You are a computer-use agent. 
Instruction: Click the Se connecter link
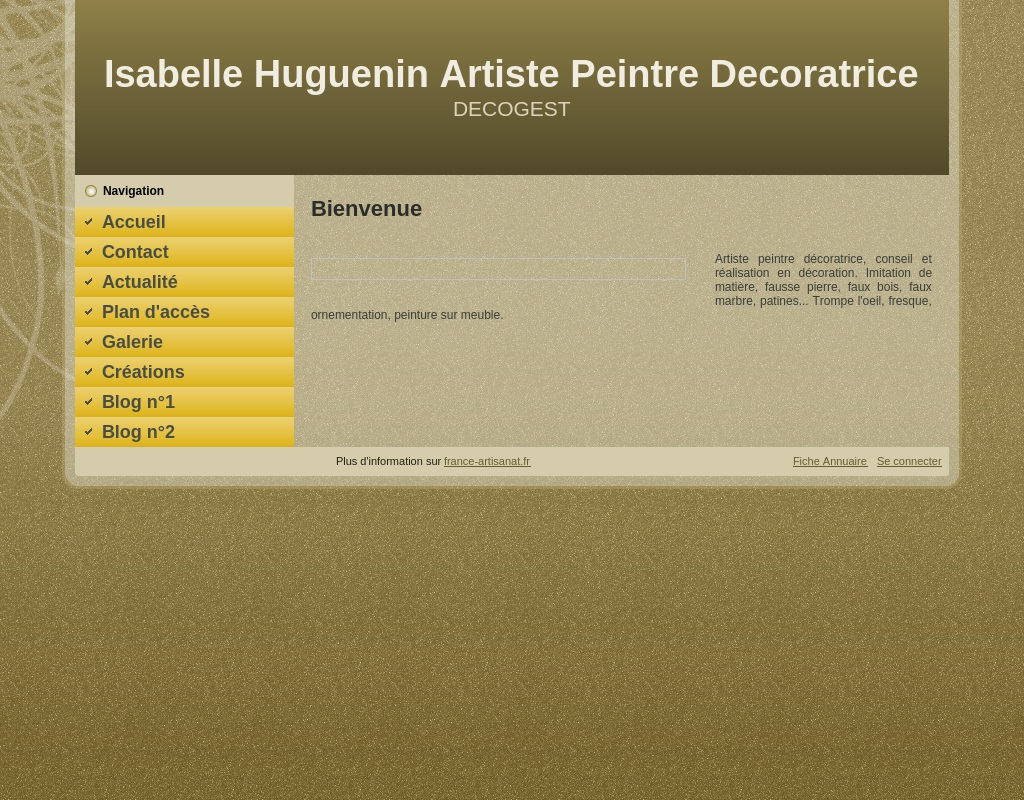pyautogui.click(x=909, y=462)
